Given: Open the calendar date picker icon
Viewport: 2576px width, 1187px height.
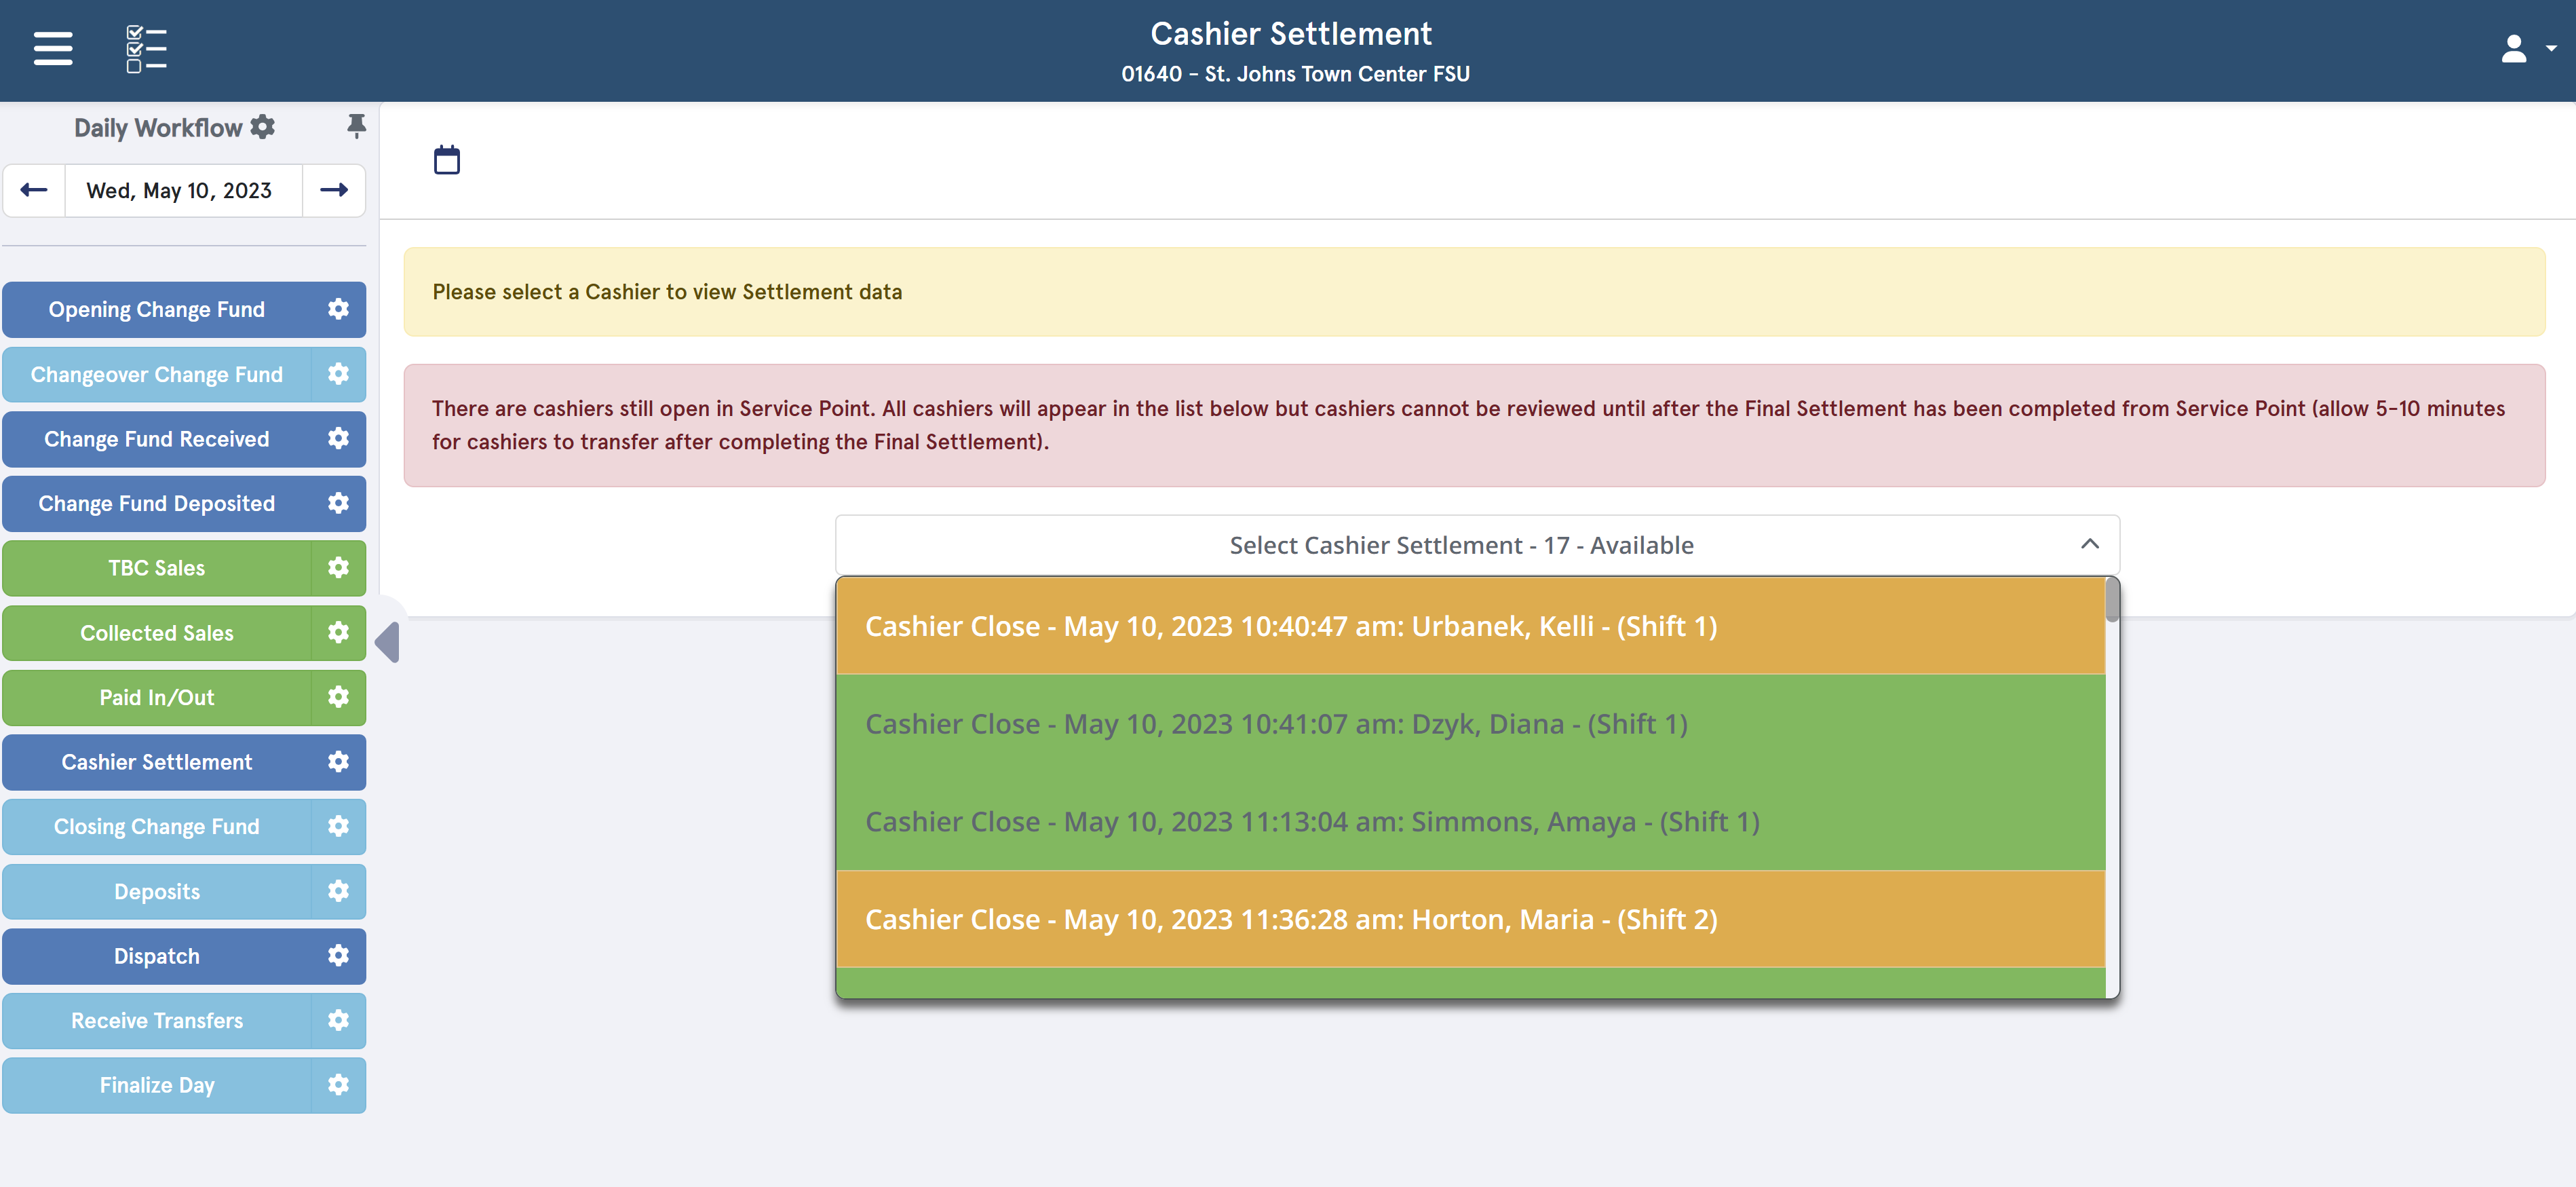Looking at the screenshot, I should pos(447,160).
